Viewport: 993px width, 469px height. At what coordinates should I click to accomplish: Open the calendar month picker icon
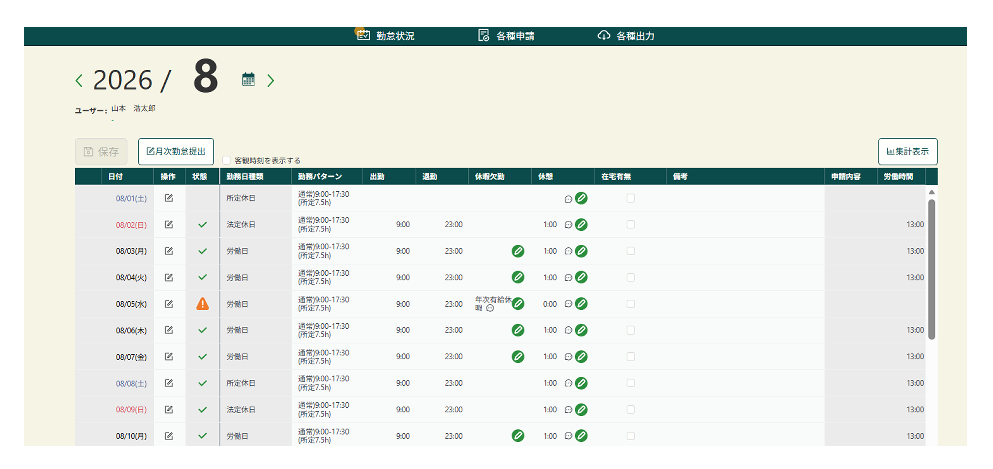pyautogui.click(x=248, y=79)
